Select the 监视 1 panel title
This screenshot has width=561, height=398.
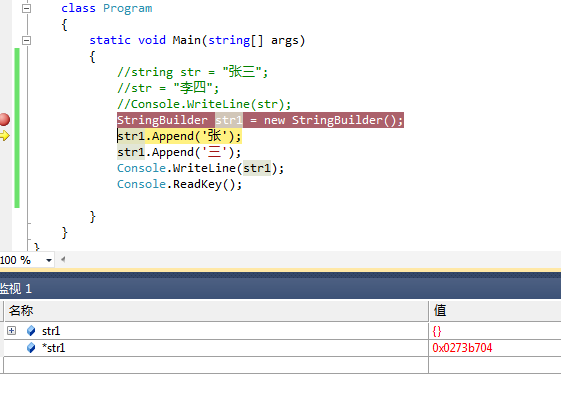click(16, 288)
